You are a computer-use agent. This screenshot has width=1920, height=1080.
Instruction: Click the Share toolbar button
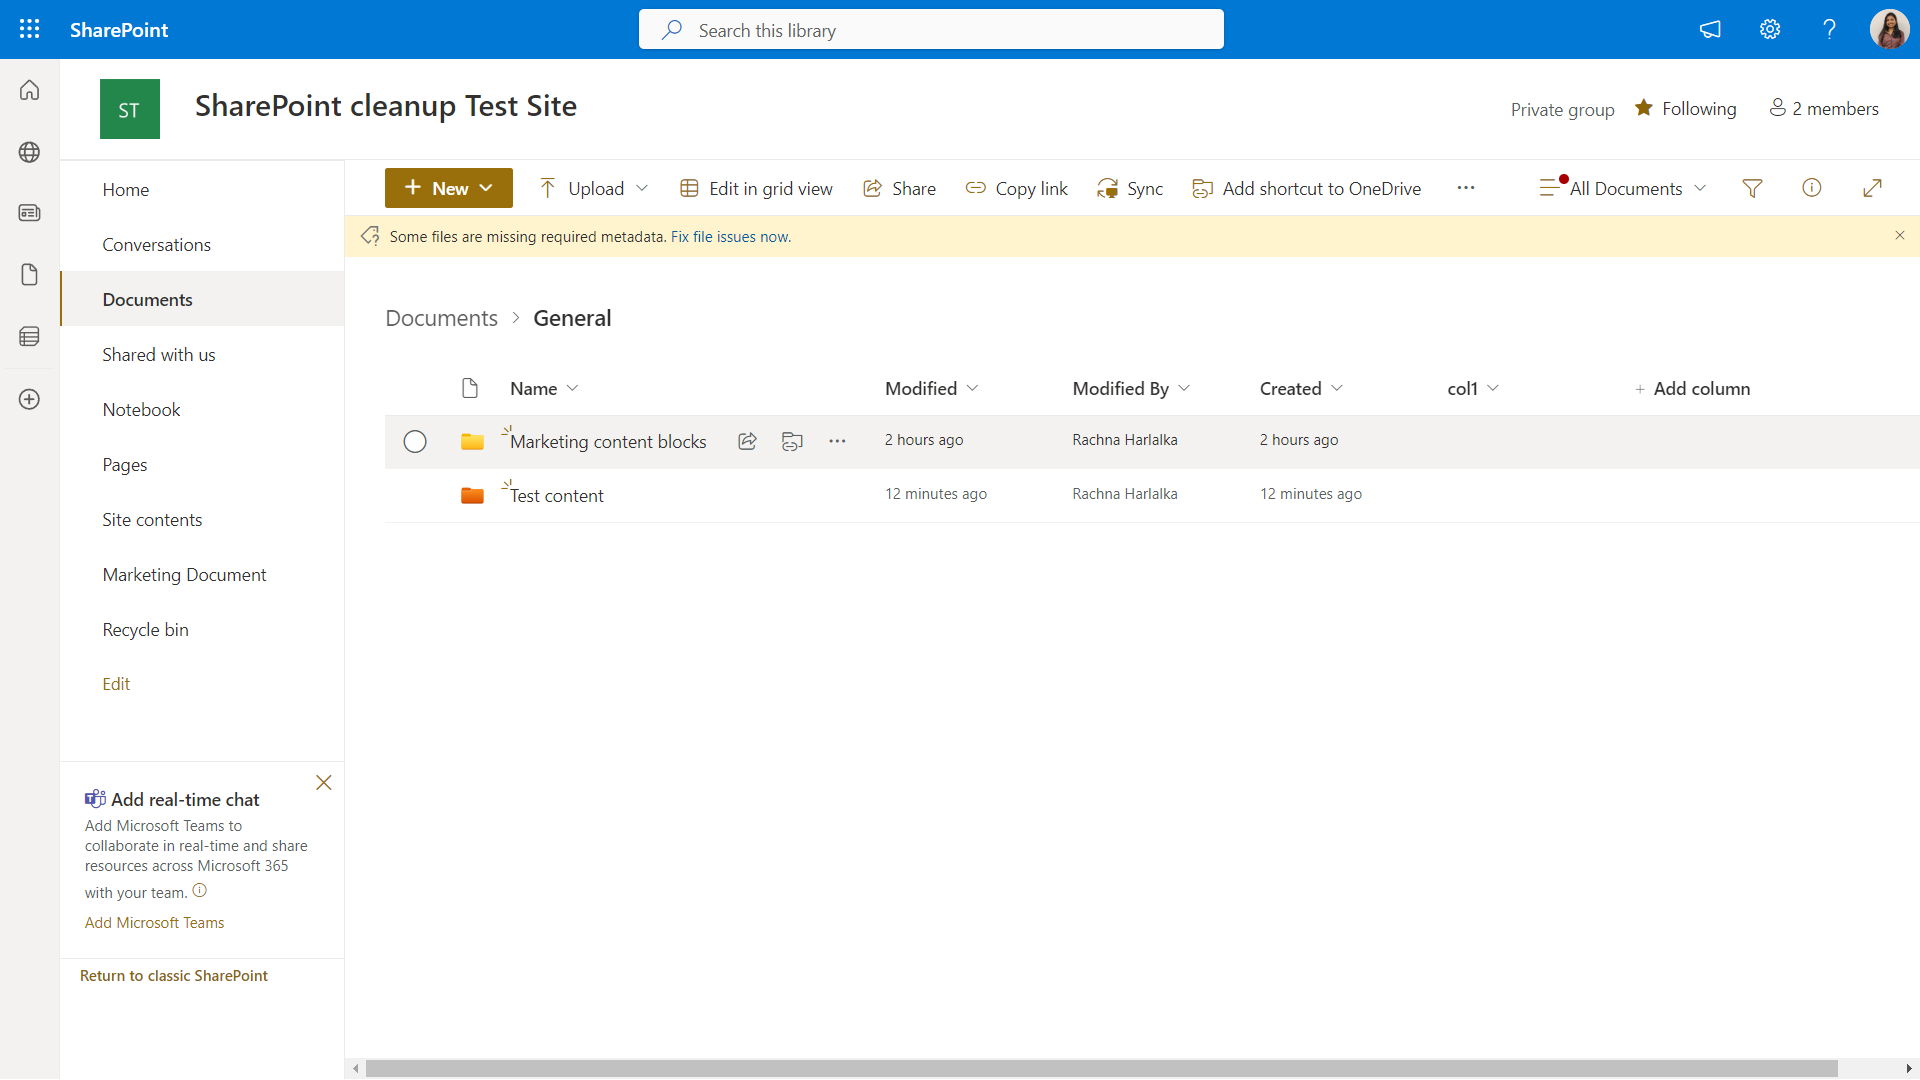(x=899, y=188)
